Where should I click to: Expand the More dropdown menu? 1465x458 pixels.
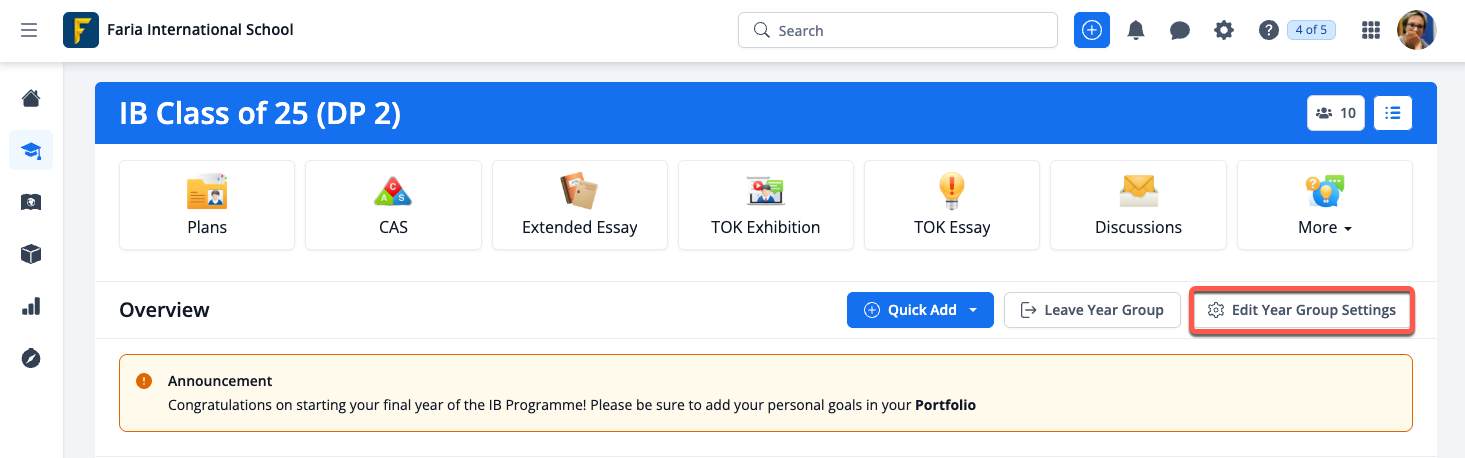1324,205
